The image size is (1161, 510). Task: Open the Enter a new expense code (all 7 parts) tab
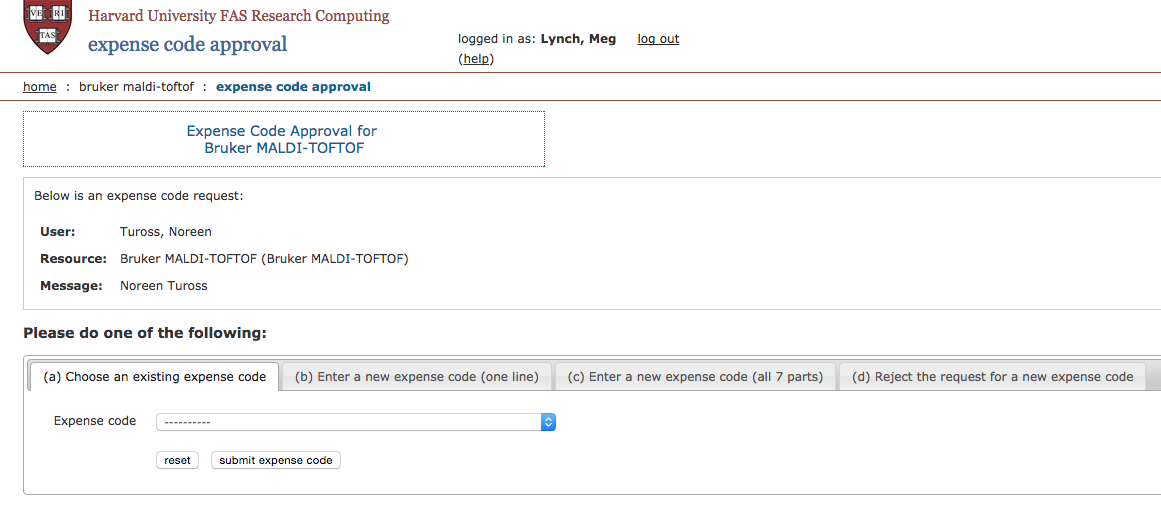click(x=695, y=376)
